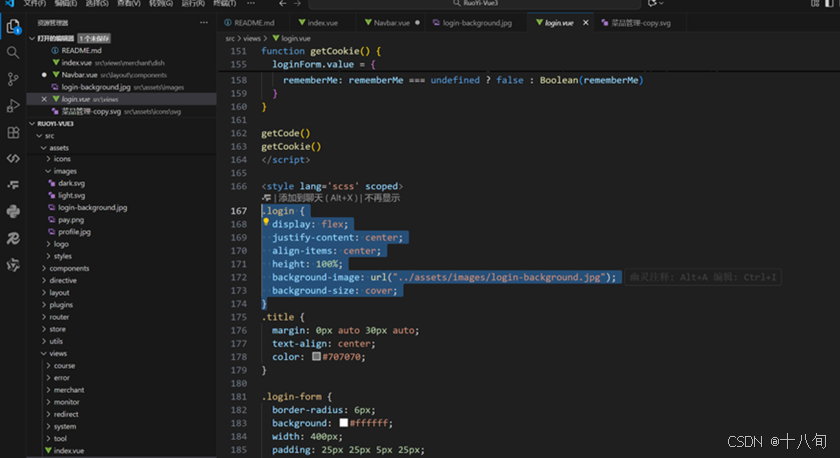Open dark.svg file in images folder
Screen dimensions: 840x458
71,183
